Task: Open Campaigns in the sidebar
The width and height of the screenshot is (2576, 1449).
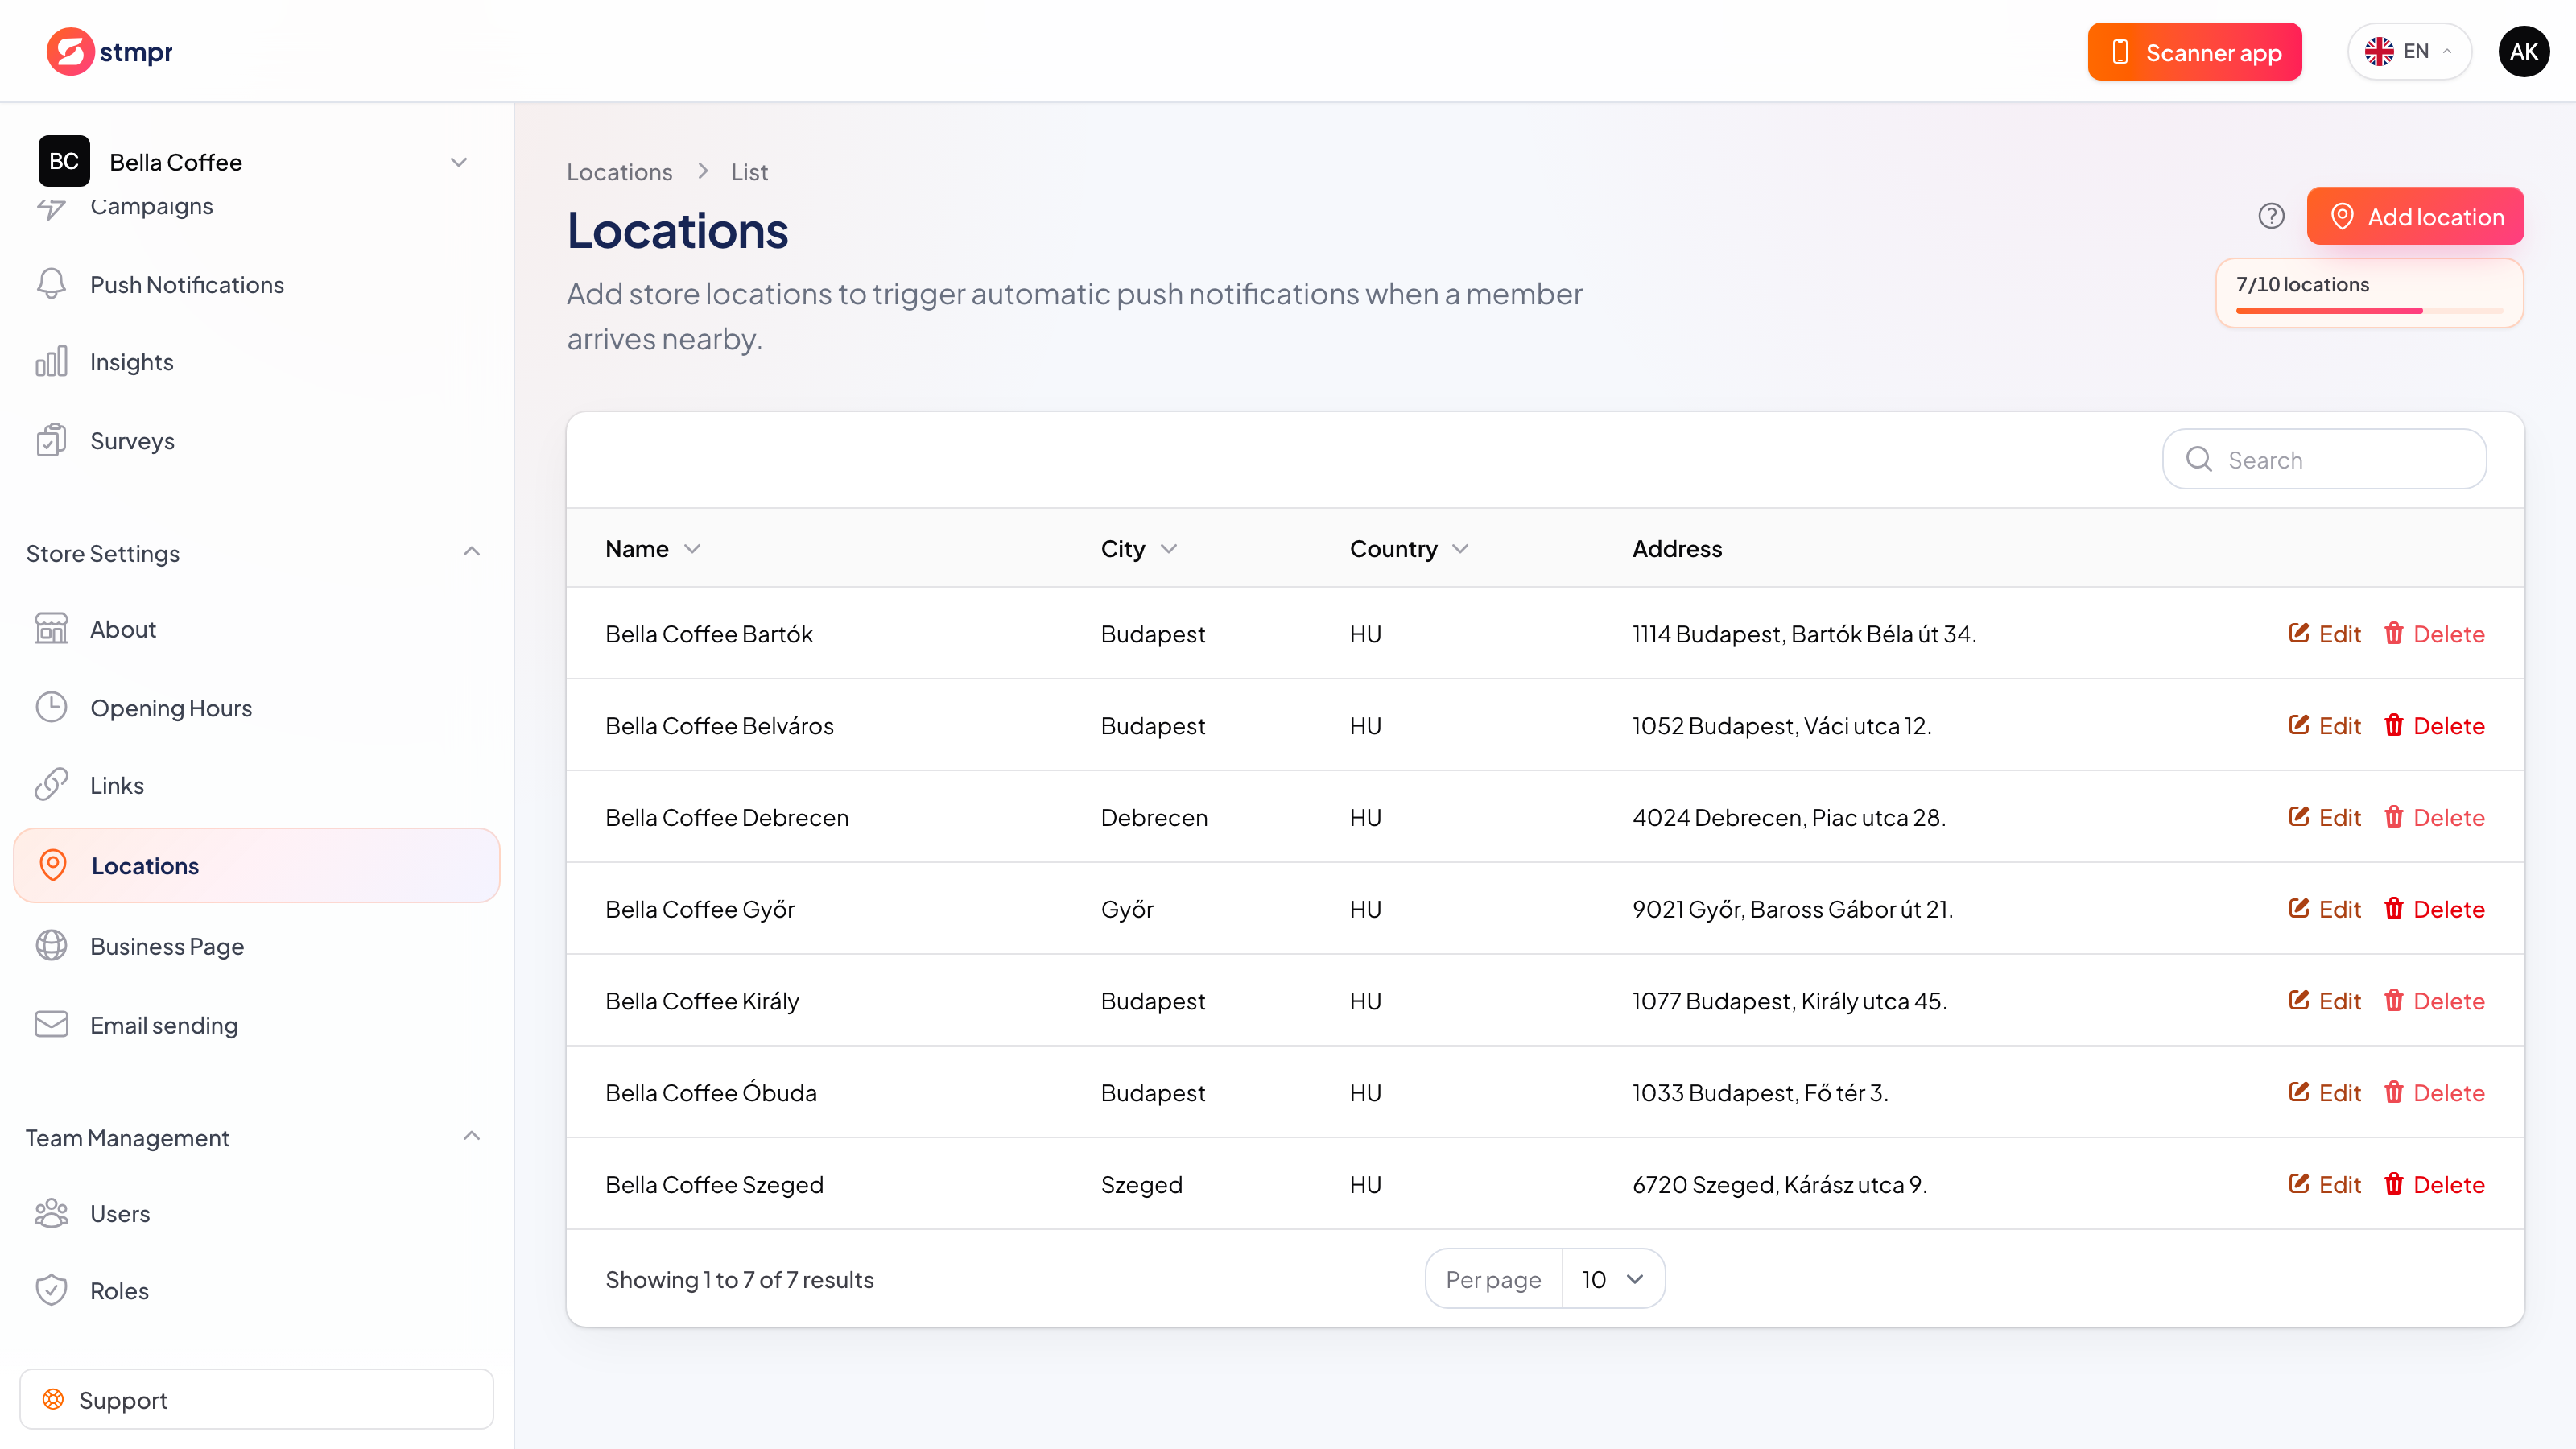Action: (x=151, y=206)
